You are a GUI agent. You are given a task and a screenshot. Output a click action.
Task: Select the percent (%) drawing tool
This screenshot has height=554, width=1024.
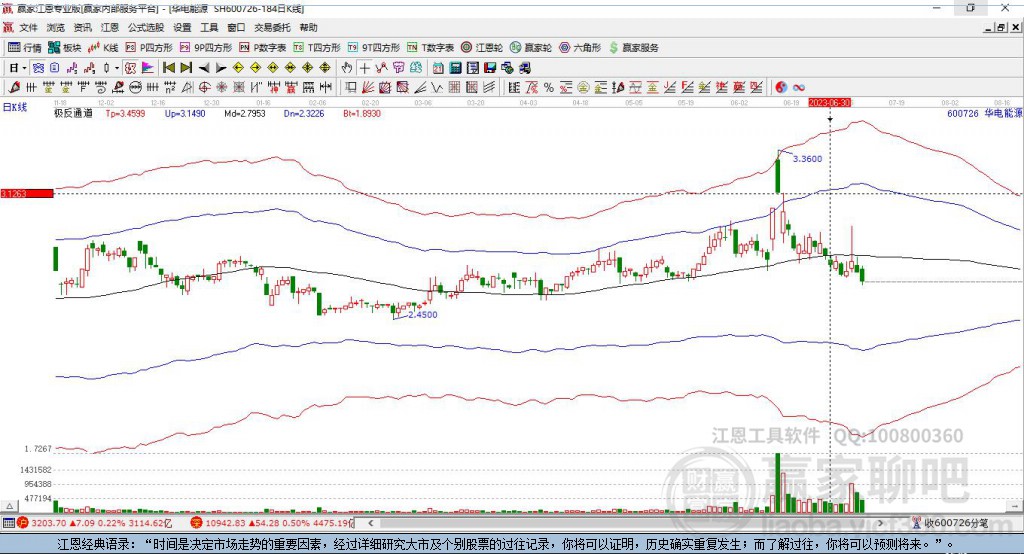click(549, 87)
